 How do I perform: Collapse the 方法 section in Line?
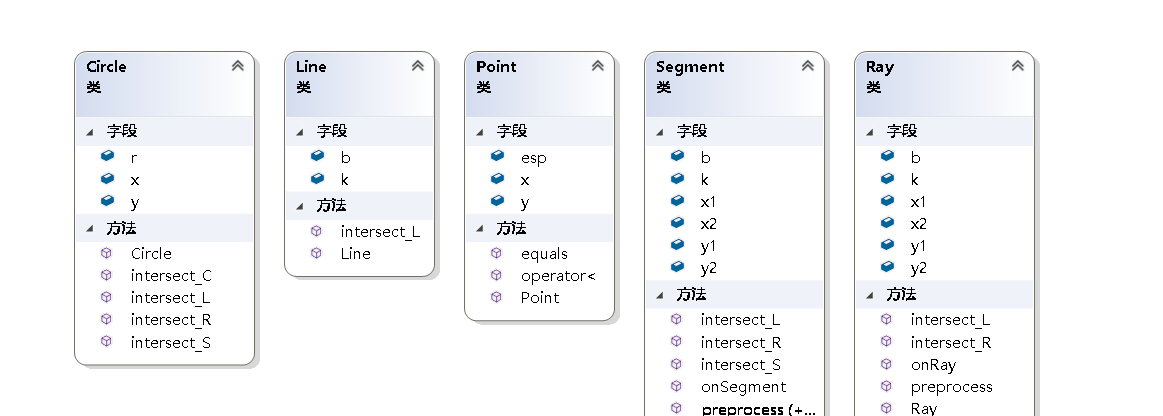pyautogui.click(x=300, y=205)
